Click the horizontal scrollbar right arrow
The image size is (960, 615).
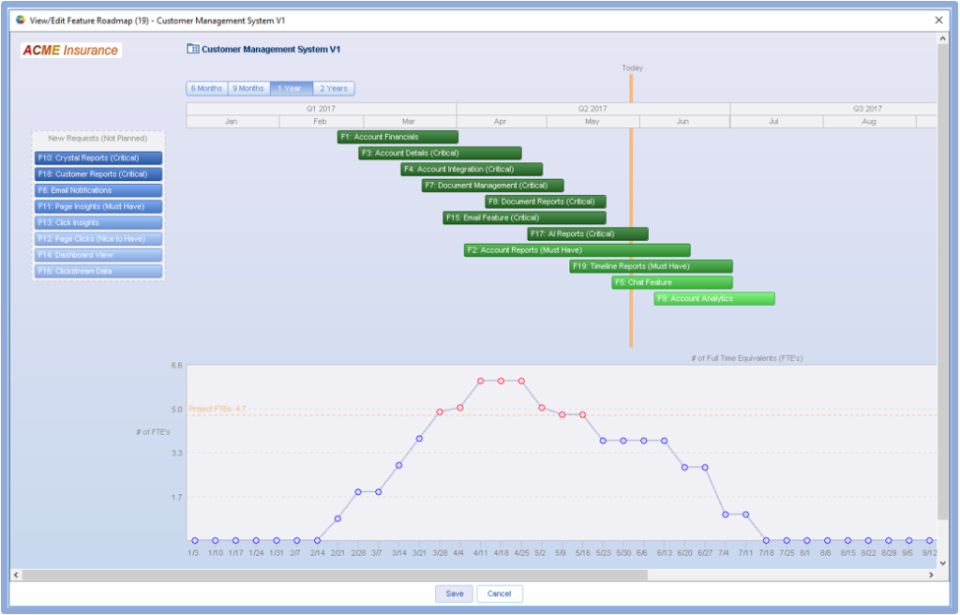[931, 575]
